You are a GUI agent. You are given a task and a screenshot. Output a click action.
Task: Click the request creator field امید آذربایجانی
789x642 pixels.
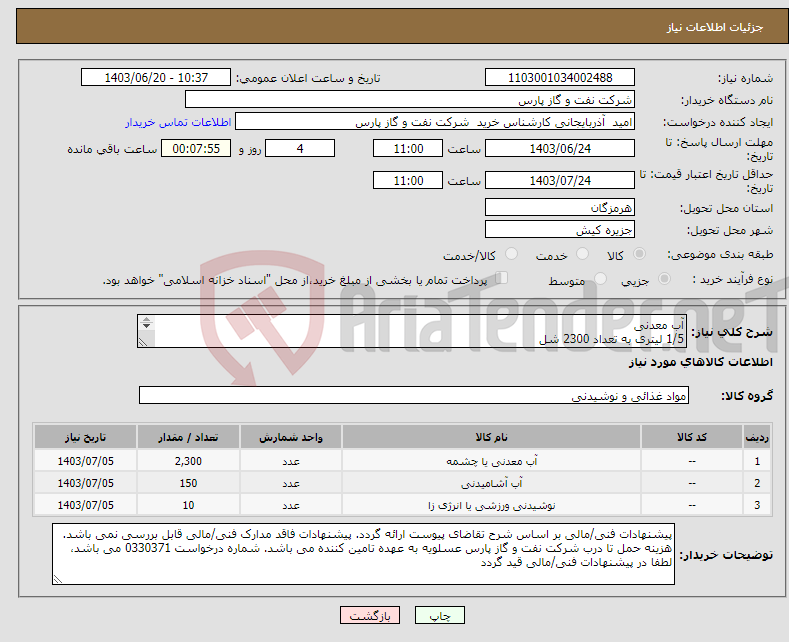click(435, 122)
